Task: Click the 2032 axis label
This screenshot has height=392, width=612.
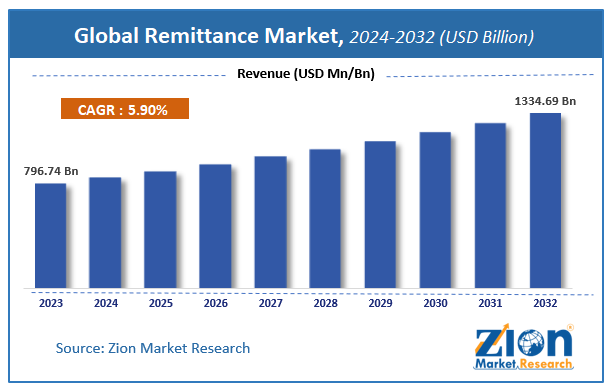Action: pyautogui.click(x=545, y=303)
